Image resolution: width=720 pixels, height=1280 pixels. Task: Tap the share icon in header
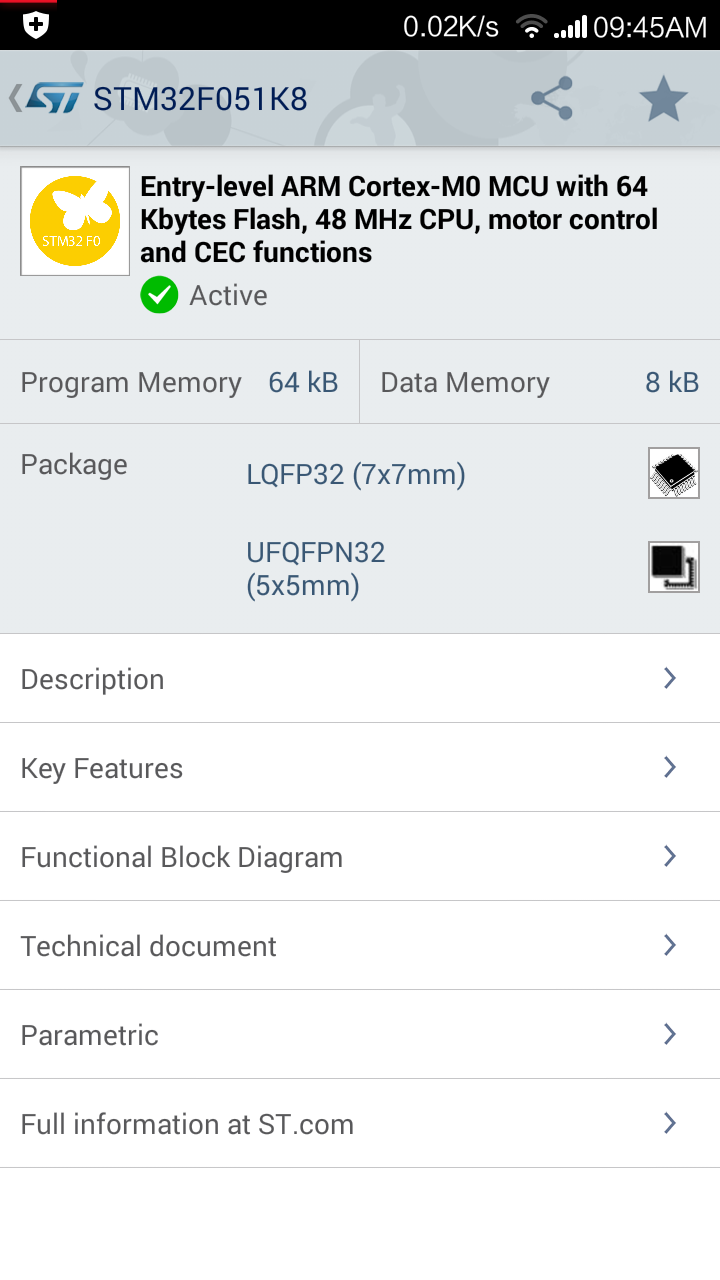(552, 98)
